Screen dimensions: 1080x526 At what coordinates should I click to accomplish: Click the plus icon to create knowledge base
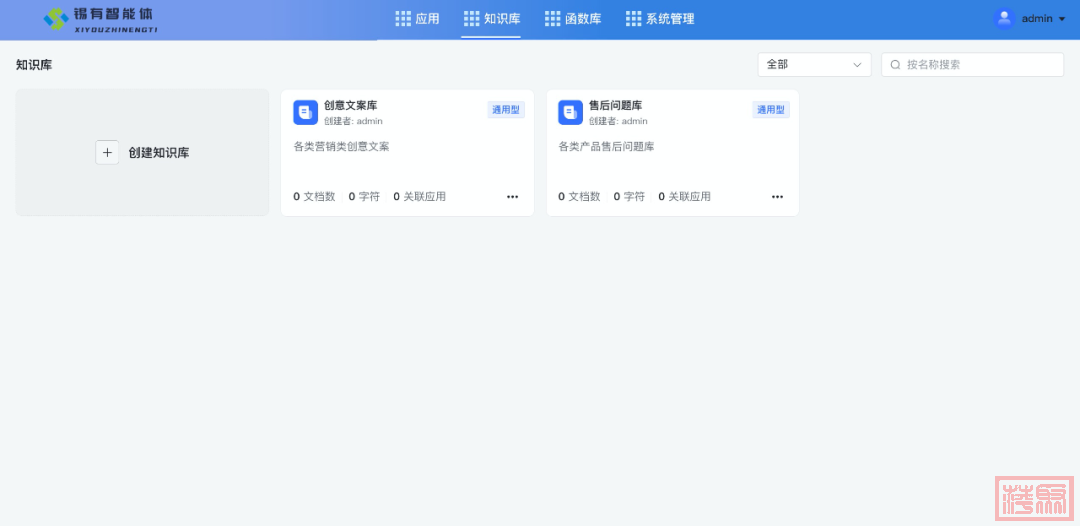pos(107,152)
